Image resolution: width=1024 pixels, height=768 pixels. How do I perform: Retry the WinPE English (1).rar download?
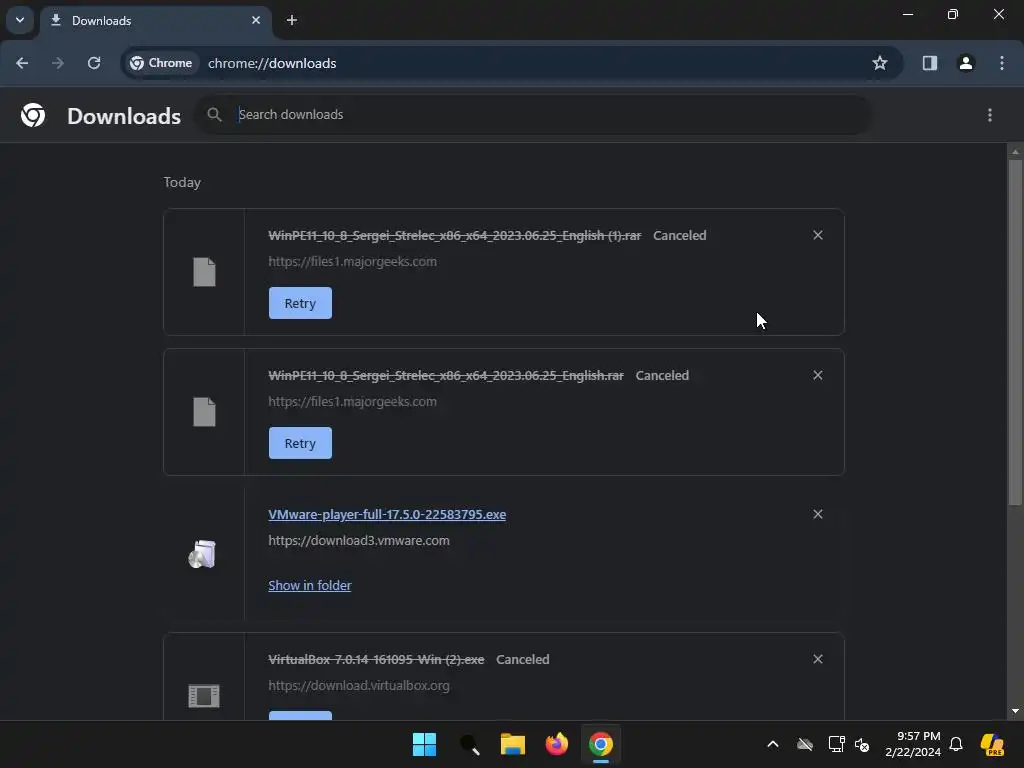point(300,303)
